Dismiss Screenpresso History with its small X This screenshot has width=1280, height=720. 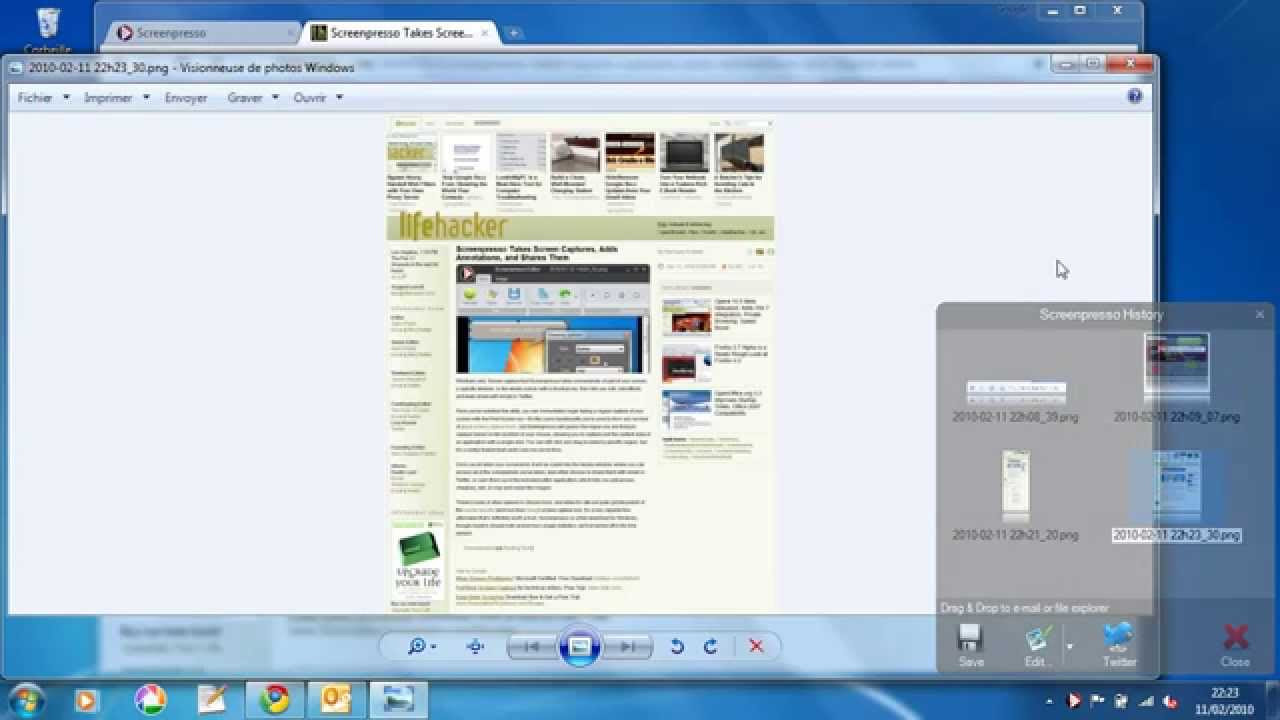click(1259, 314)
